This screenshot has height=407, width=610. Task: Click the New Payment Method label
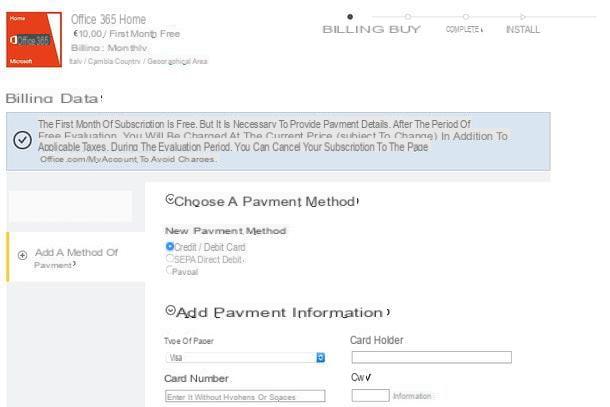click(x=226, y=231)
